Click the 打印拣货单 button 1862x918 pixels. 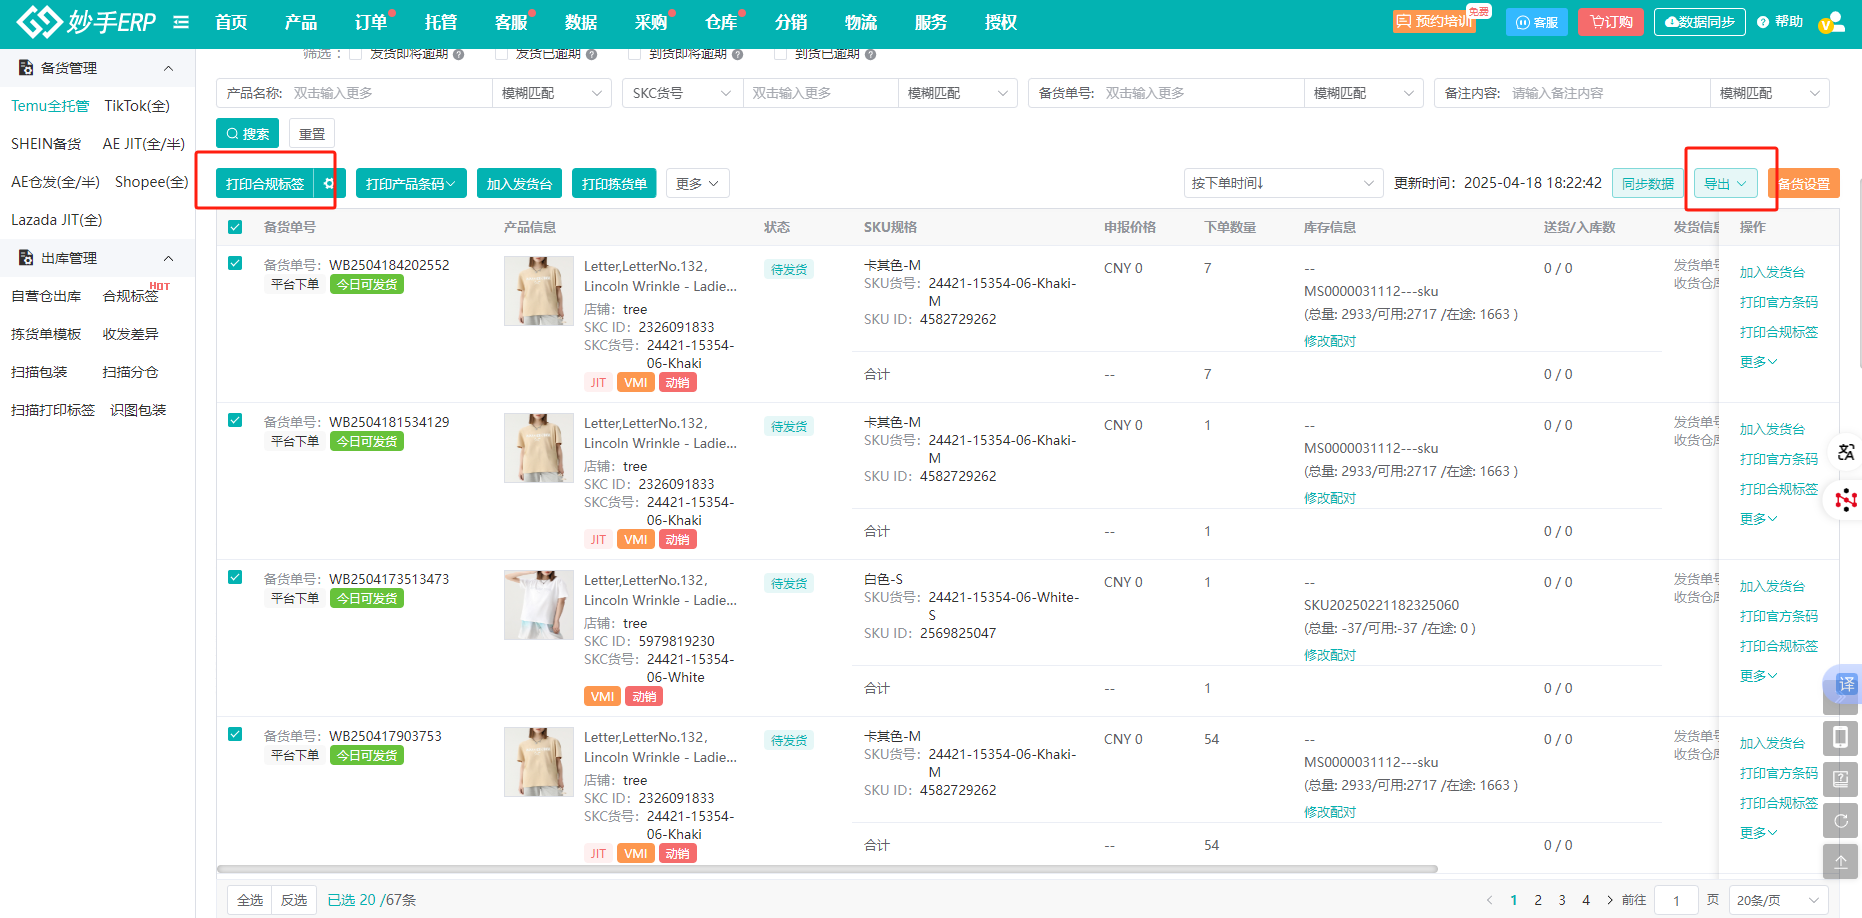click(x=614, y=184)
